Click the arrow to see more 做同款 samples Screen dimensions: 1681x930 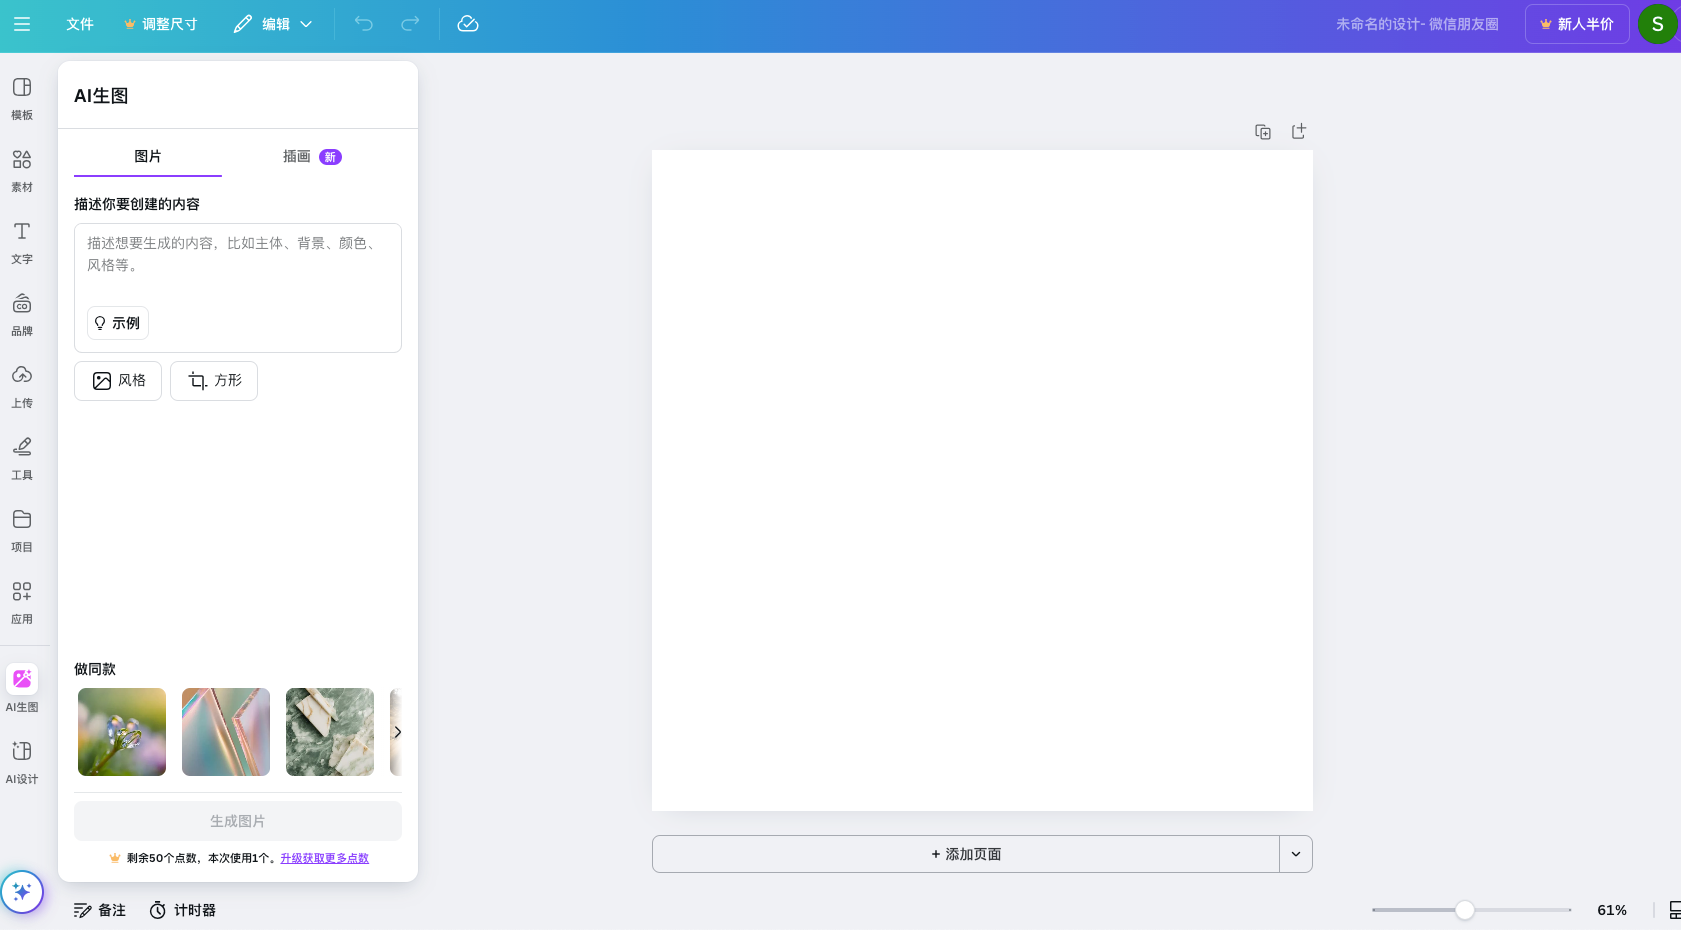pos(397,732)
